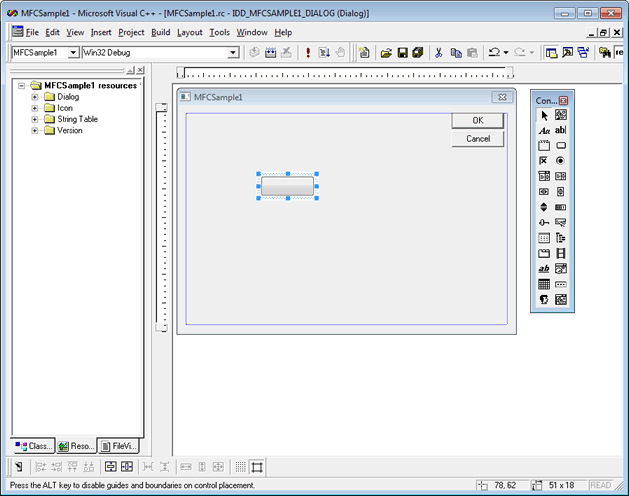The image size is (629, 496).
Task: Switch to the FileView tab
Action: (x=119, y=446)
